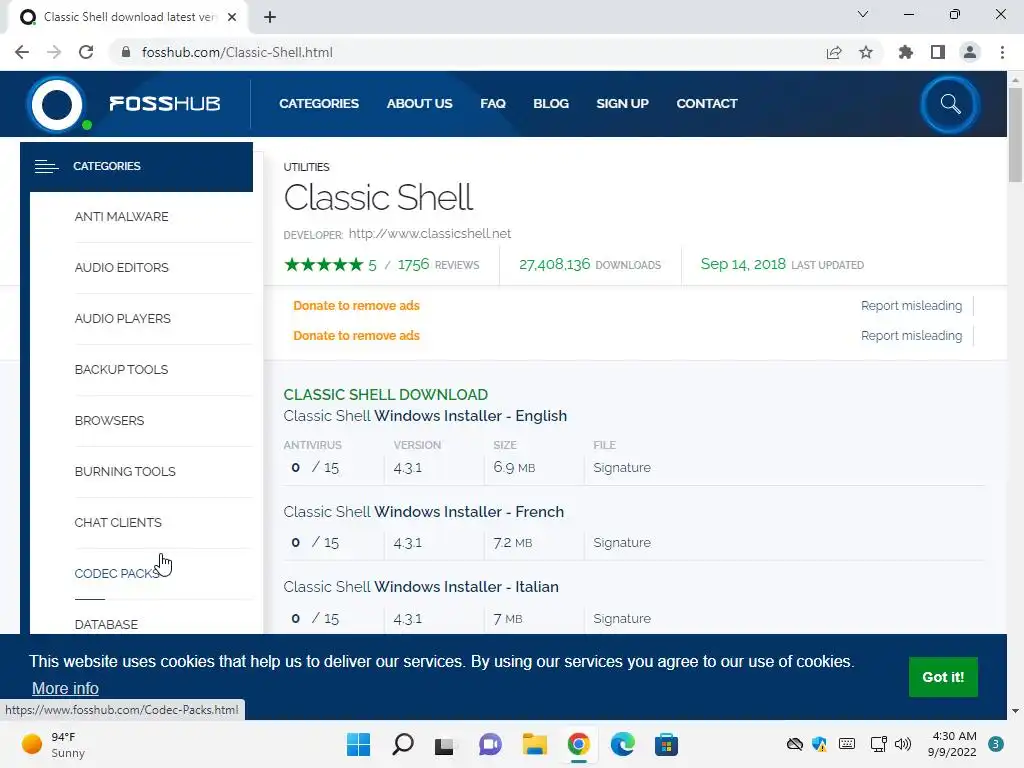This screenshot has height=768, width=1024.
Task: Toggle the Chrome side panel icon
Action: pos(938,52)
